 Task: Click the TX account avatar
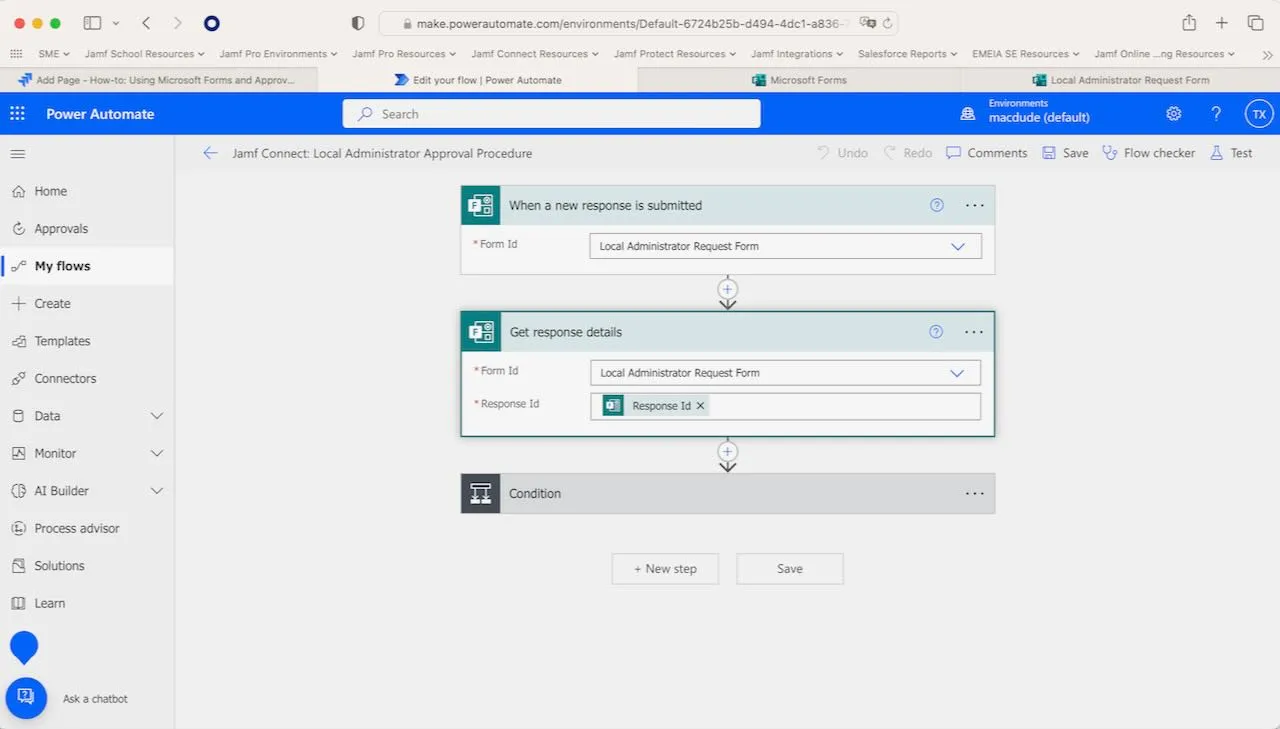[1258, 114]
